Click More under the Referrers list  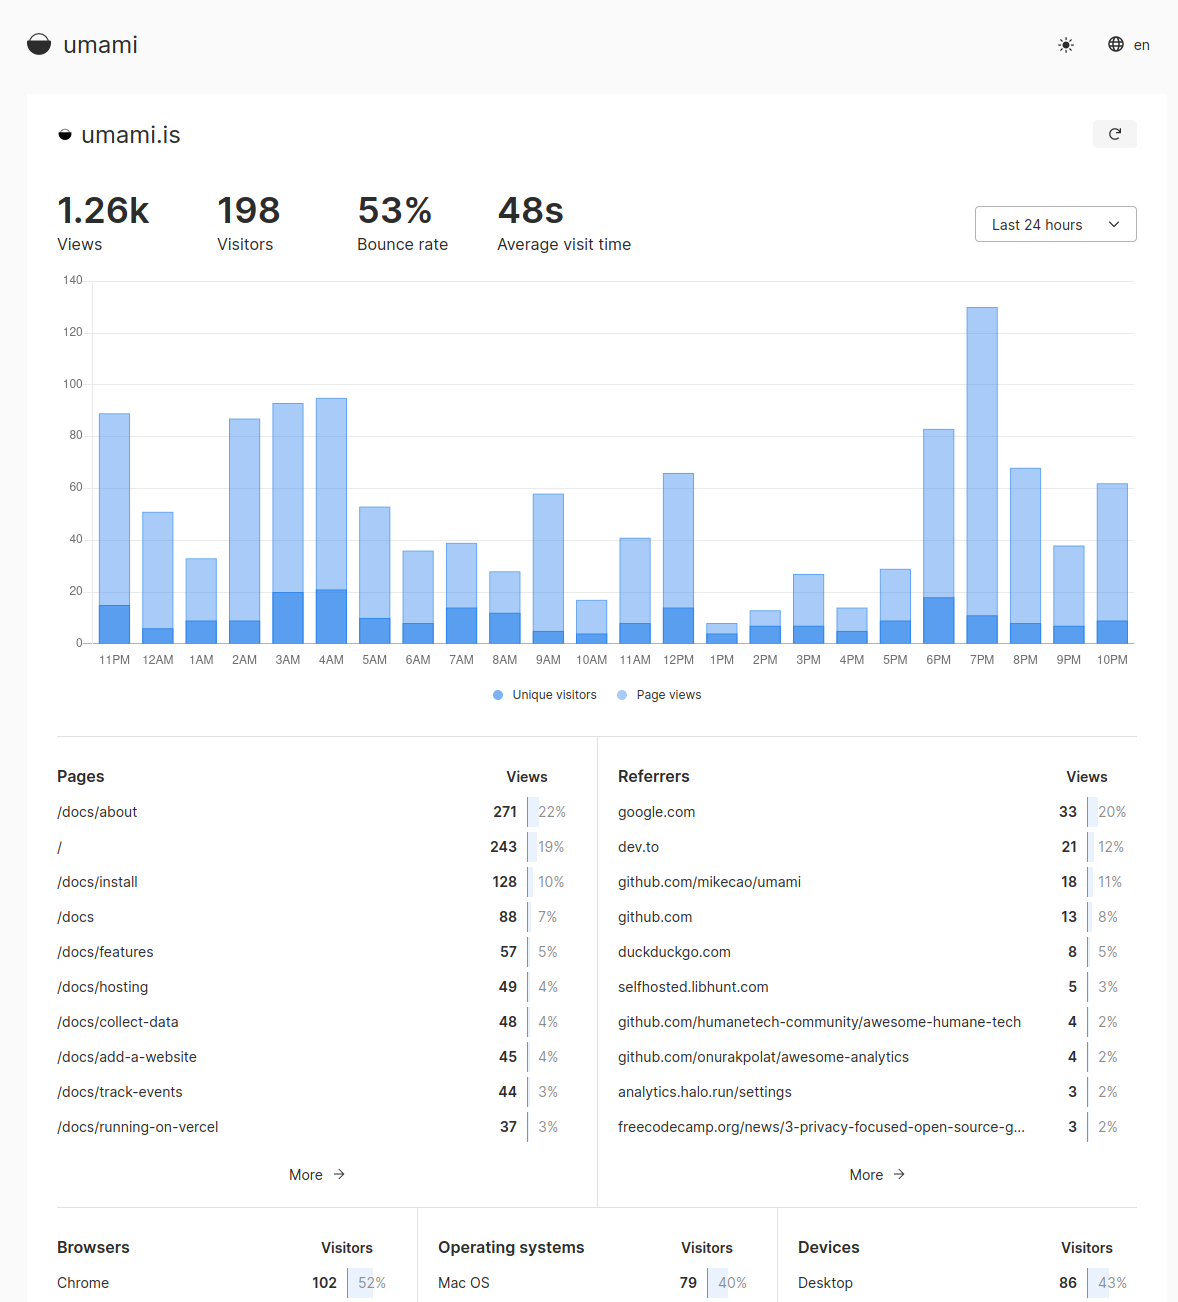[x=877, y=1175]
